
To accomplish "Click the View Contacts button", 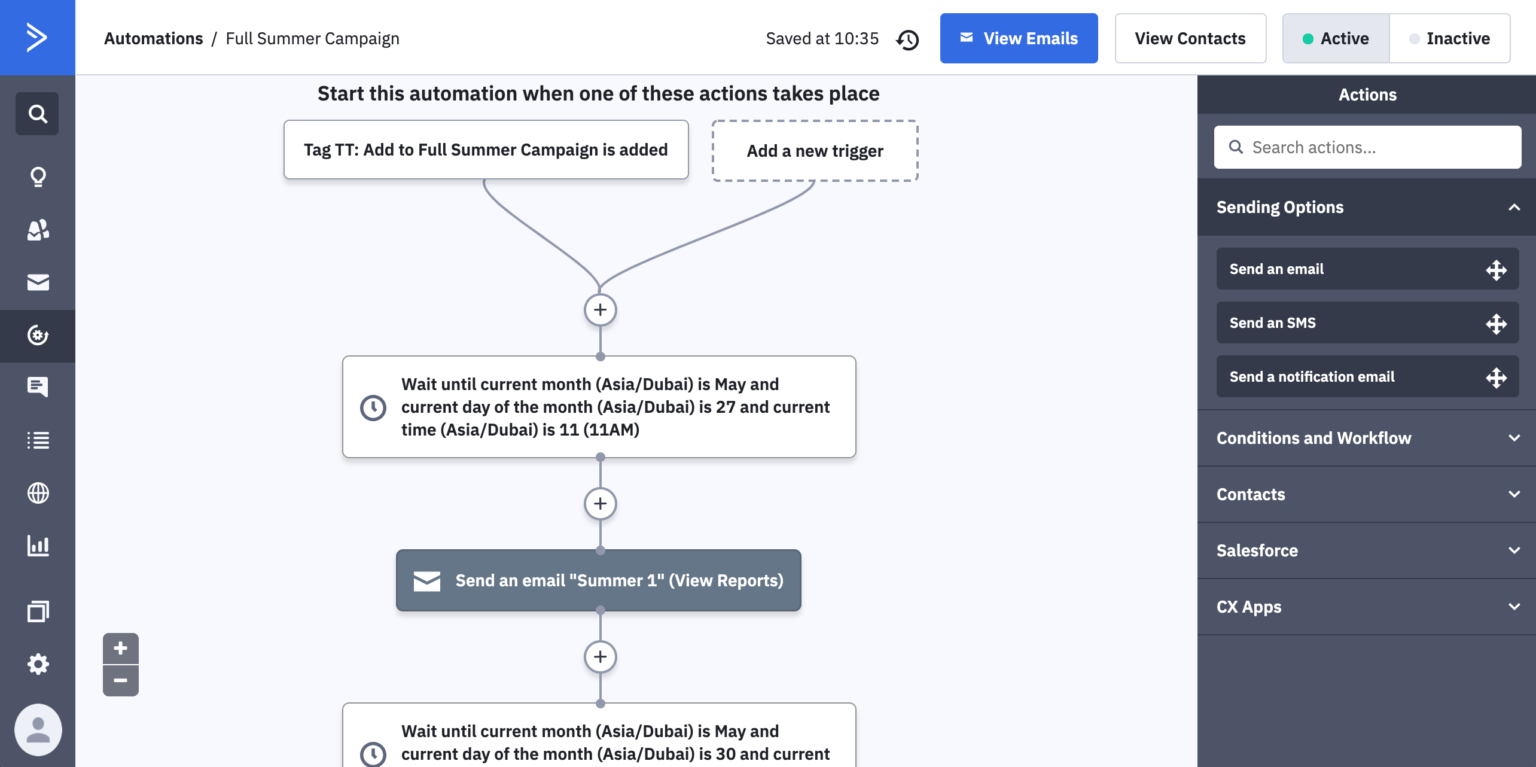I will point(1190,38).
